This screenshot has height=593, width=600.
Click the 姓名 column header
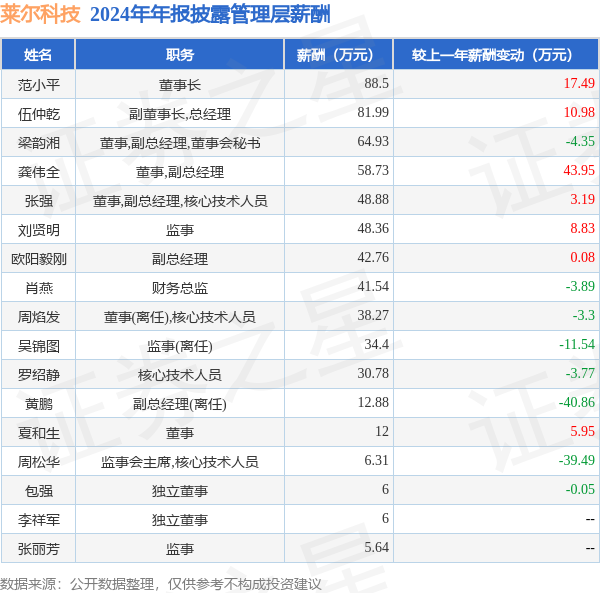tap(38, 55)
